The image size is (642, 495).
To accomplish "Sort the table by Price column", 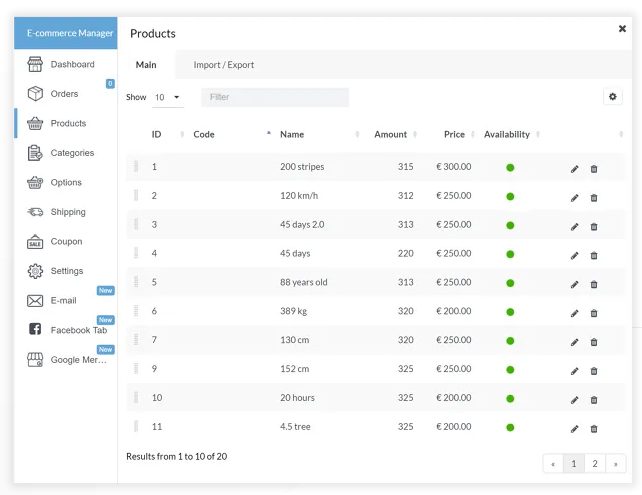I will click(x=455, y=135).
